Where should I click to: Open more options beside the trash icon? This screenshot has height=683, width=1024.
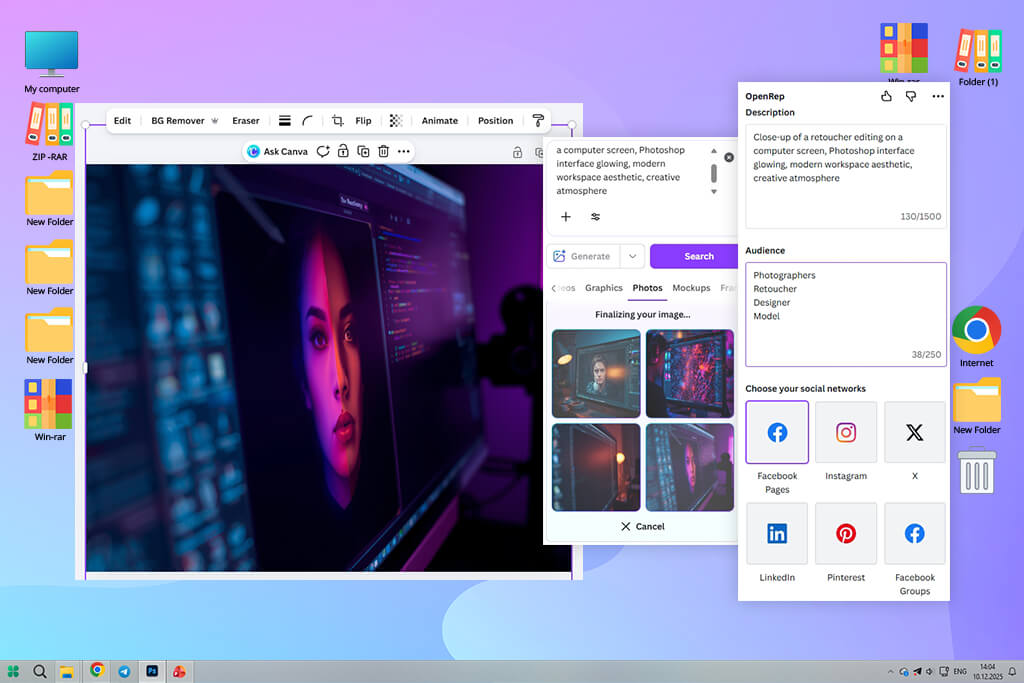404,151
